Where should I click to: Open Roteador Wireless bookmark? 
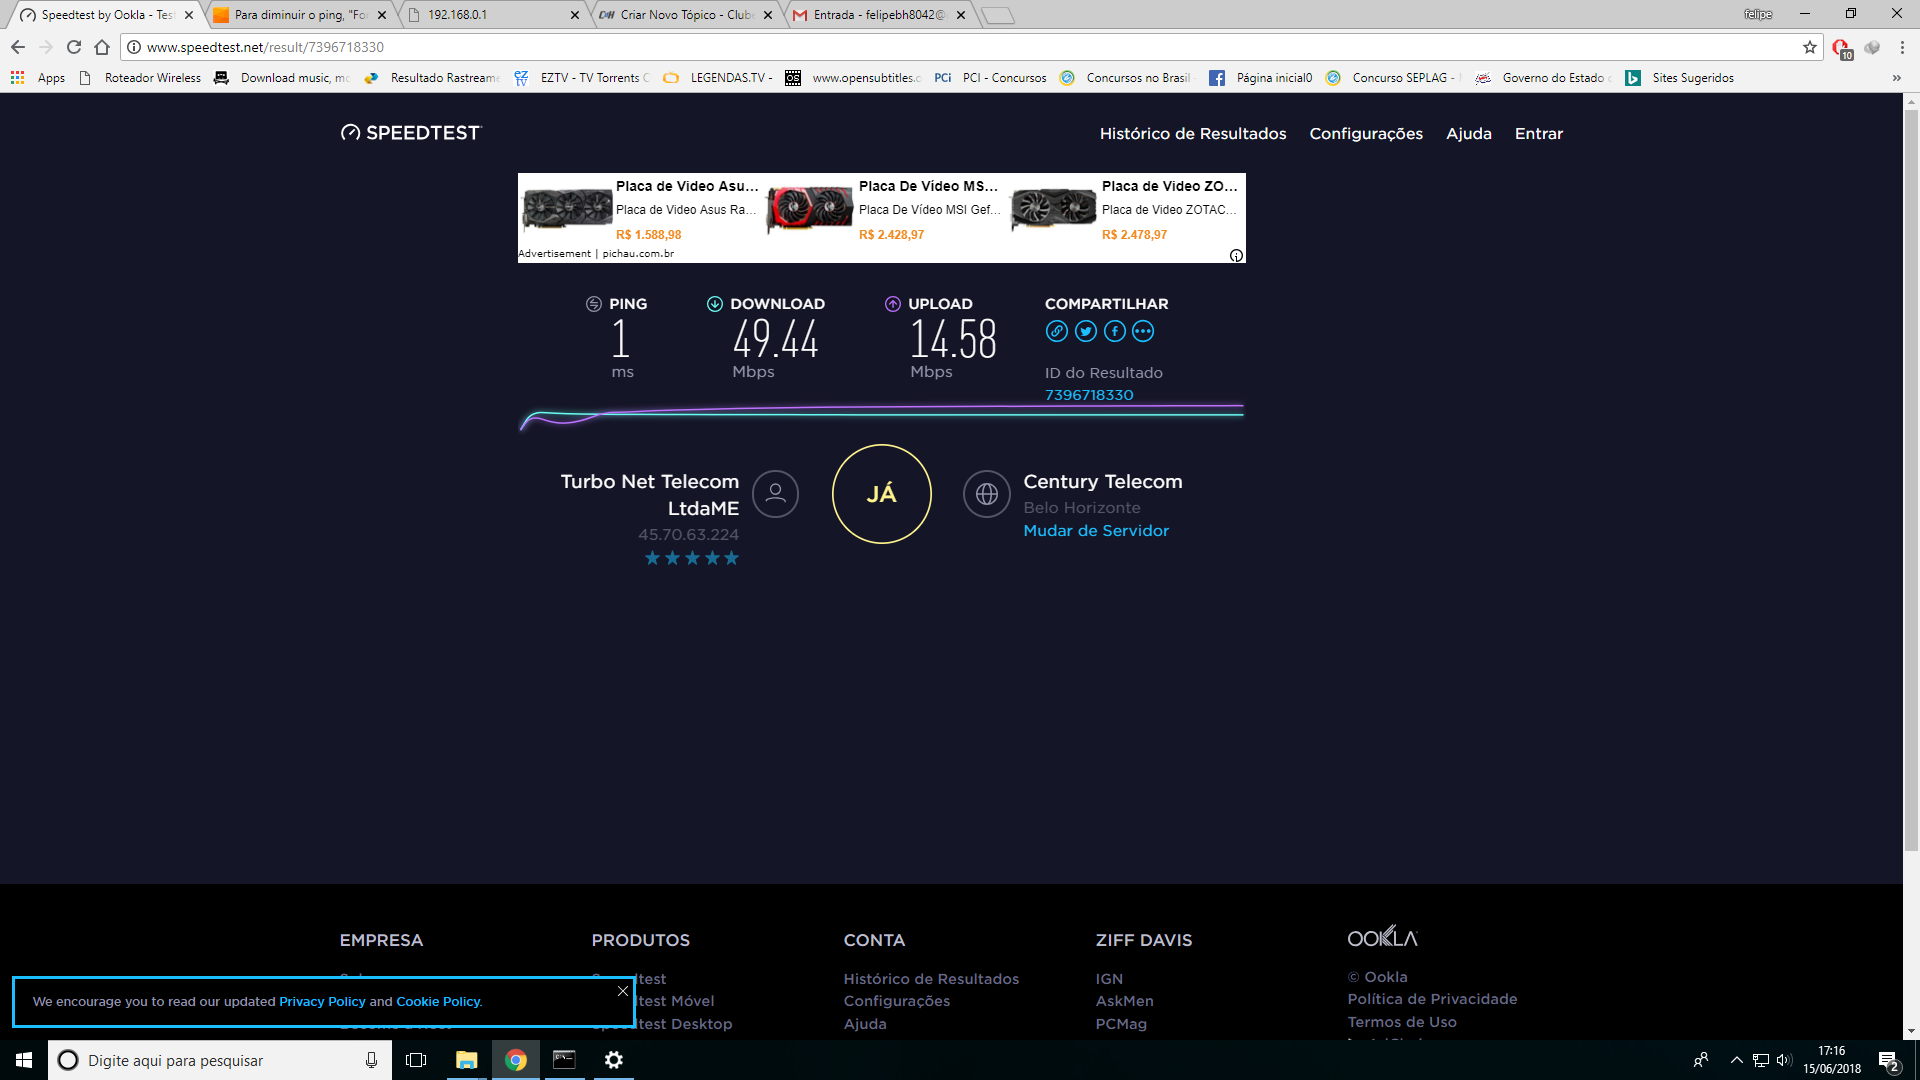[139, 78]
